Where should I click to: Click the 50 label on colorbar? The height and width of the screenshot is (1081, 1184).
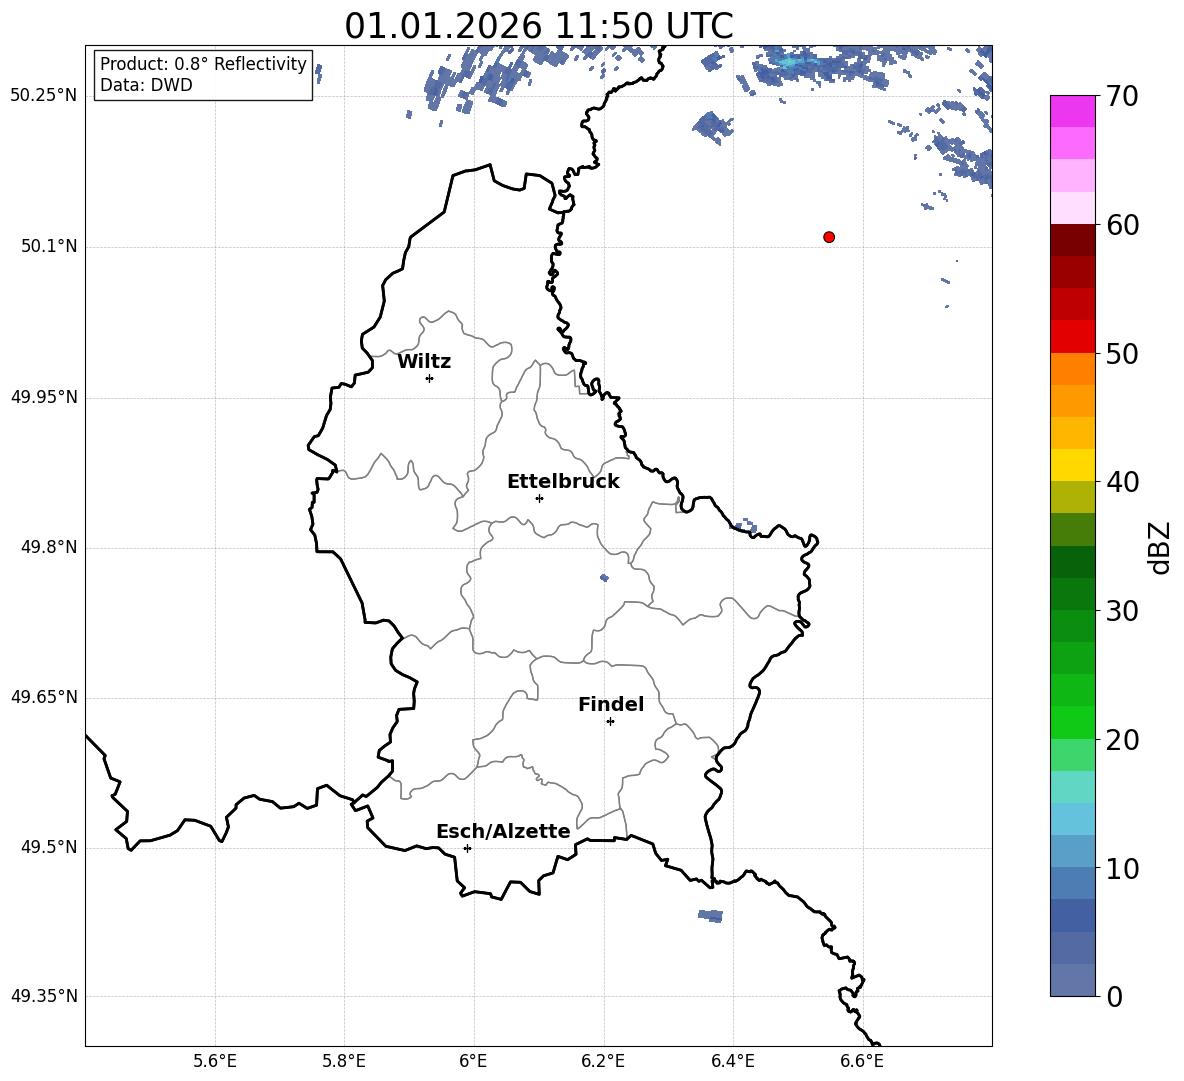(x=1122, y=354)
